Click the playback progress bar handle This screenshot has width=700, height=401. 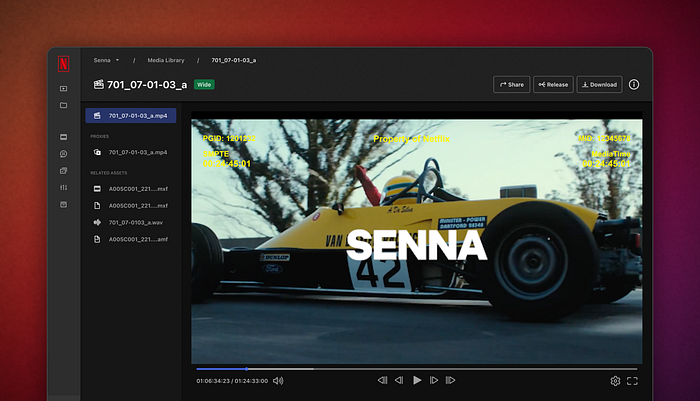coord(246,369)
